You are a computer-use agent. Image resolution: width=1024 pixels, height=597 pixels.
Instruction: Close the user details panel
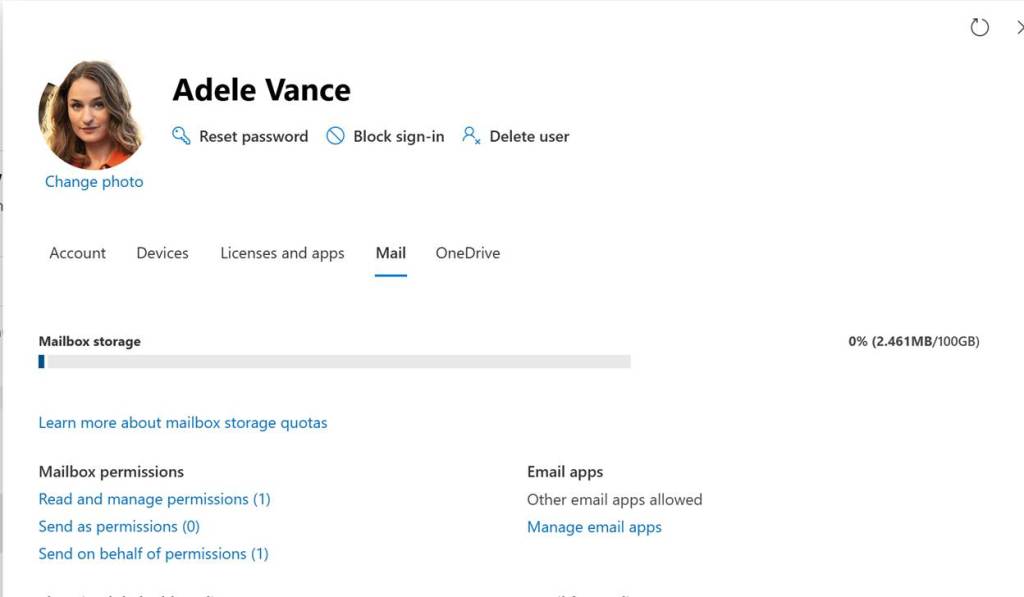point(1018,28)
